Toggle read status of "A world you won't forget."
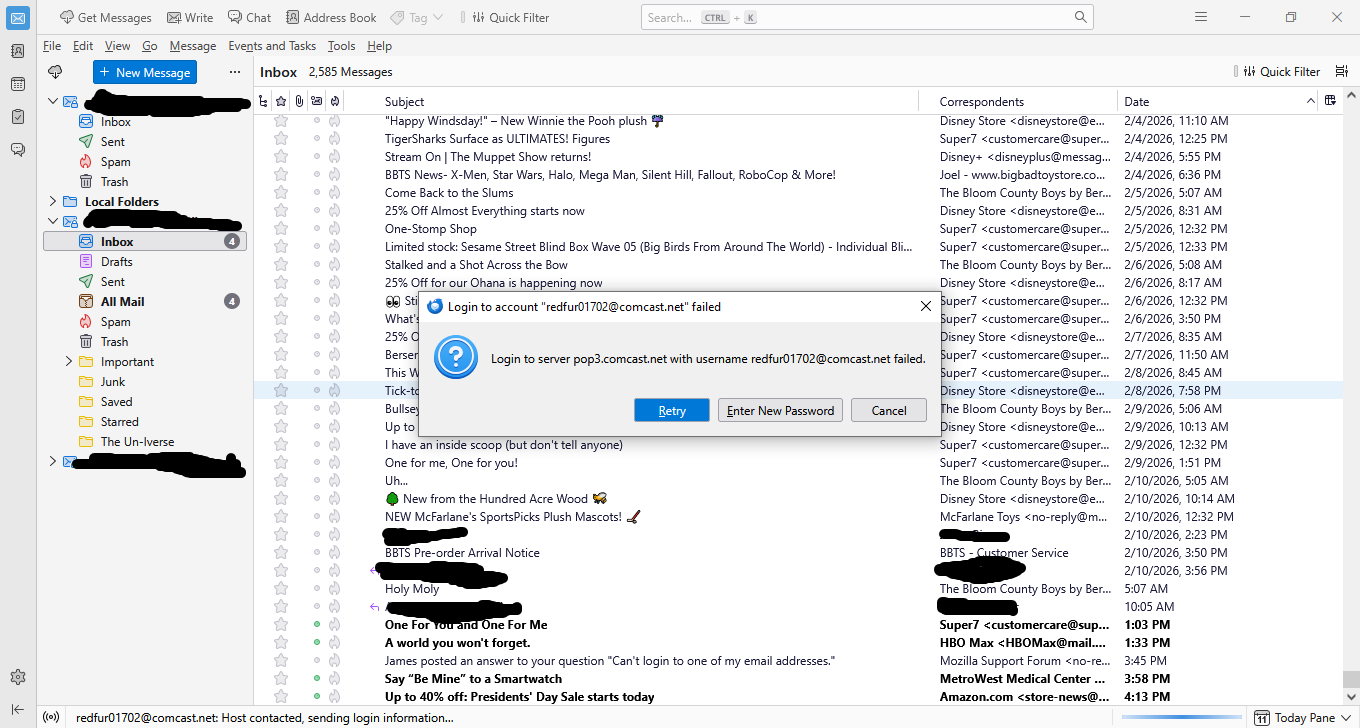This screenshot has width=1360, height=728. tap(317, 643)
